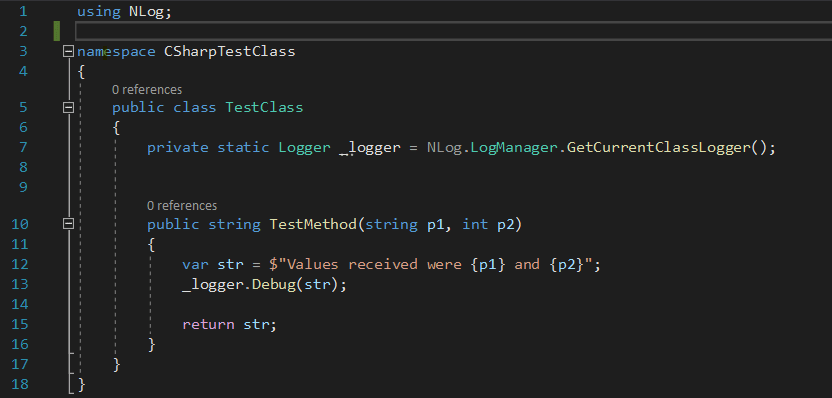Click the empty line 2 in editor
The image size is (832, 398).
454,31
